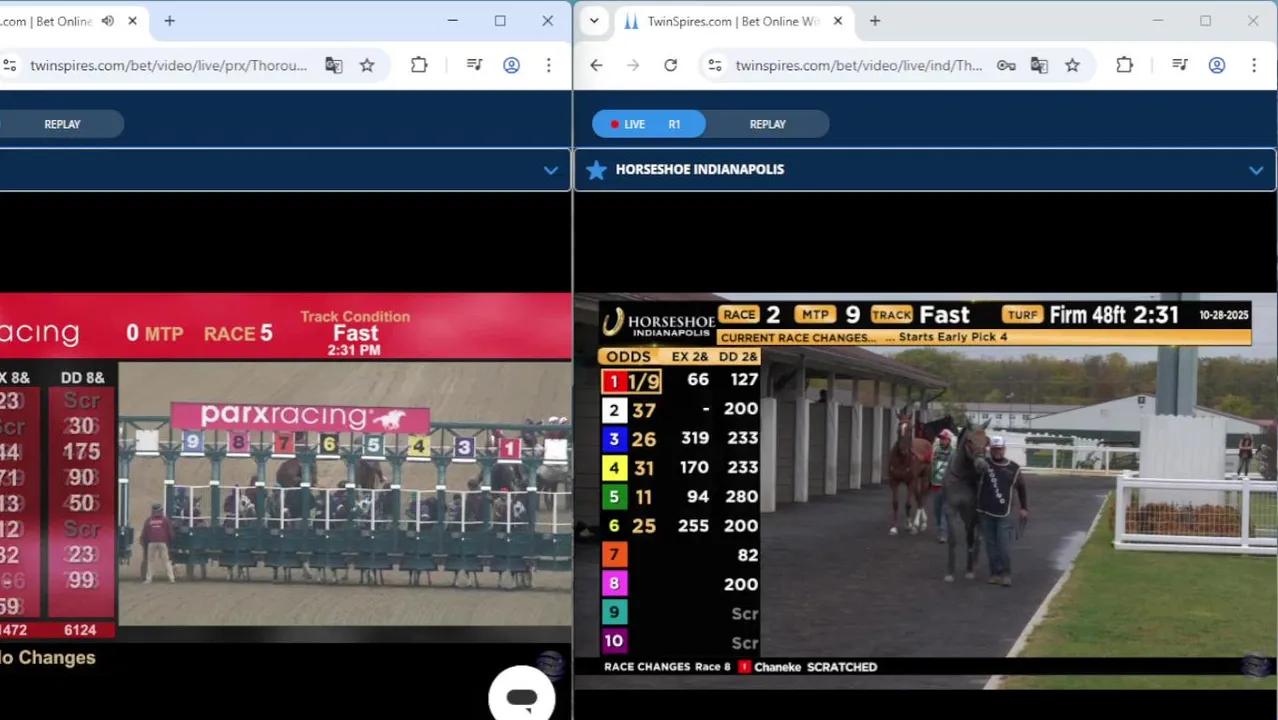Open the tab search dropdown in the right window
The height and width of the screenshot is (720, 1278).
point(594,21)
